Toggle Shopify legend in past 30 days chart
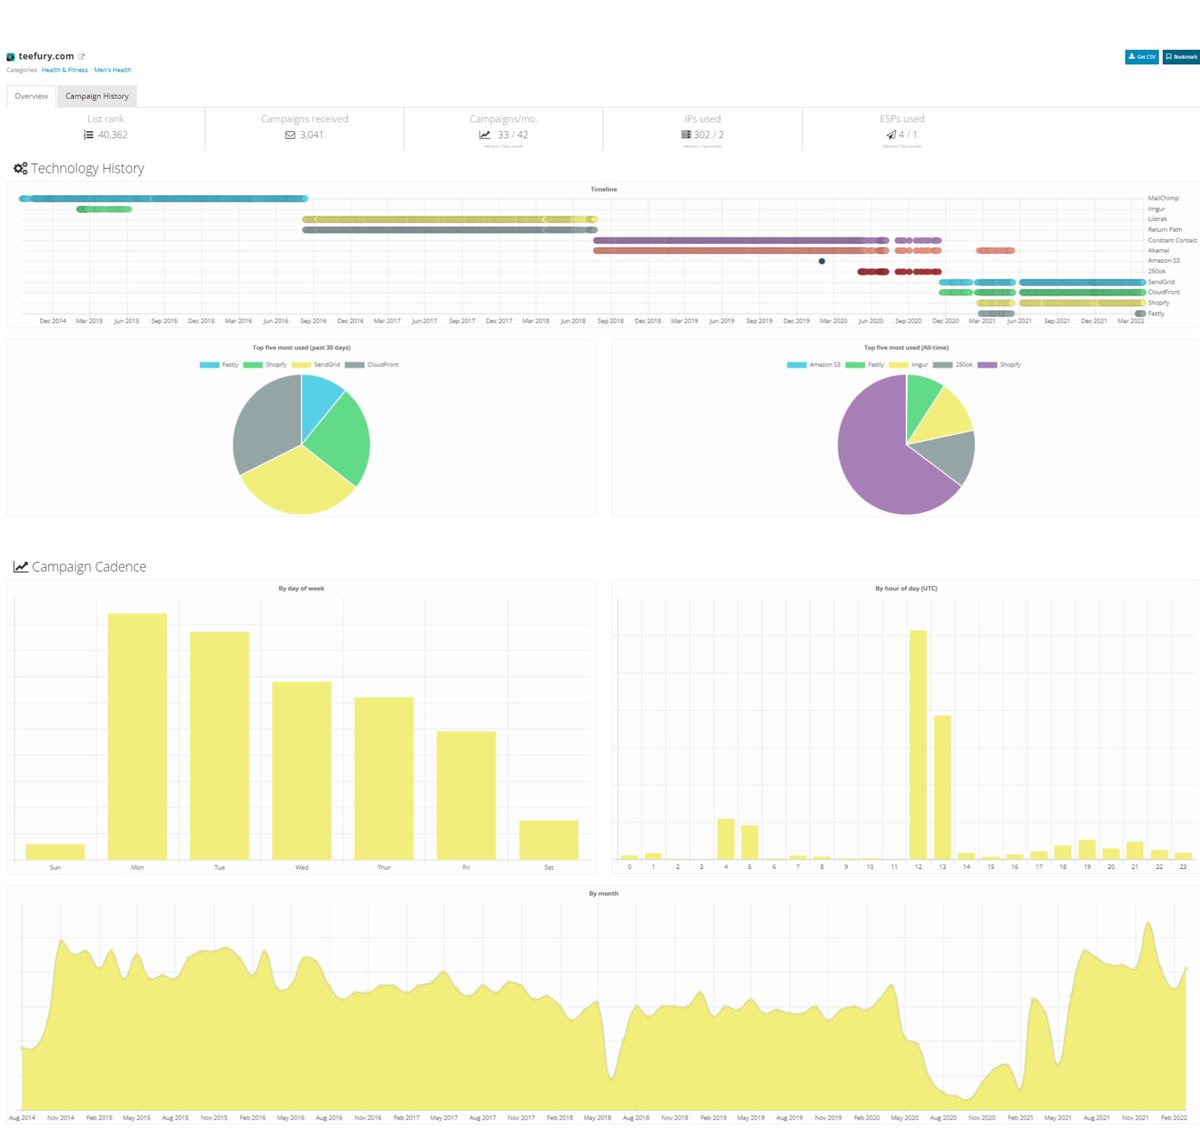The width and height of the screenshot is (1200, 1140). pyautogui.click(x=265, y=365)
